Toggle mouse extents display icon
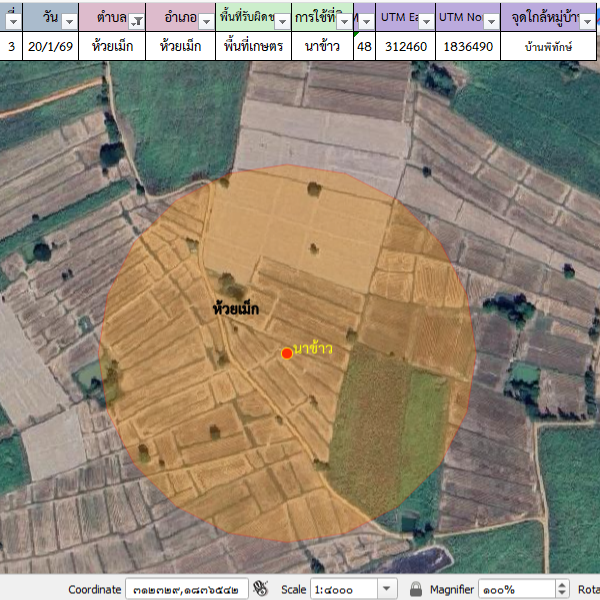This screenshot has height=600, width=600. click(261, 589)
